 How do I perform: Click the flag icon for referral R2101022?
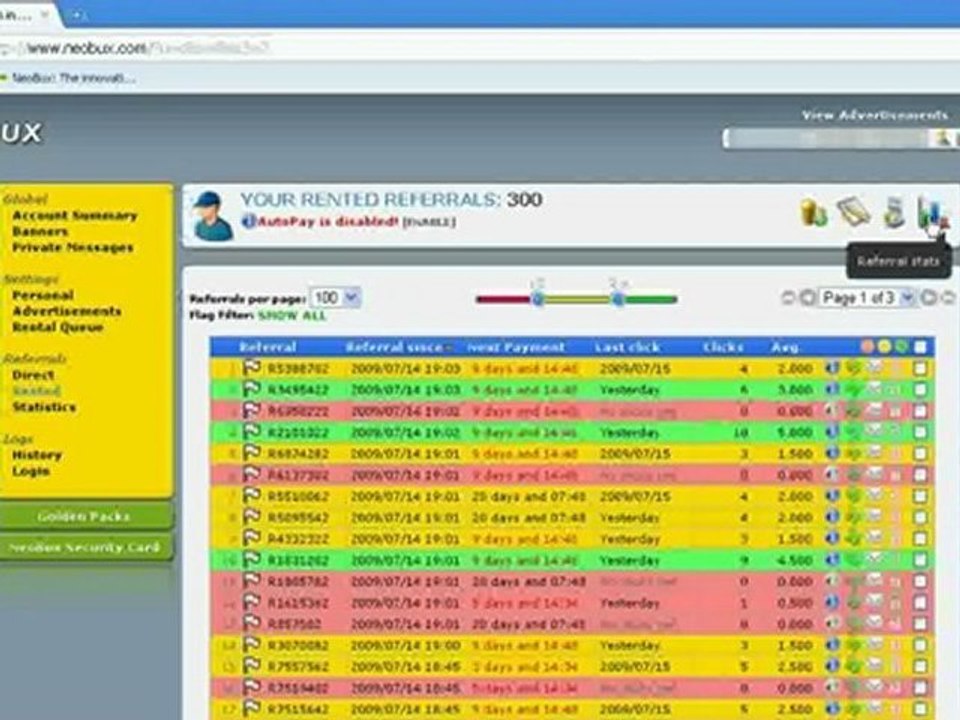(x=252, y=432)
